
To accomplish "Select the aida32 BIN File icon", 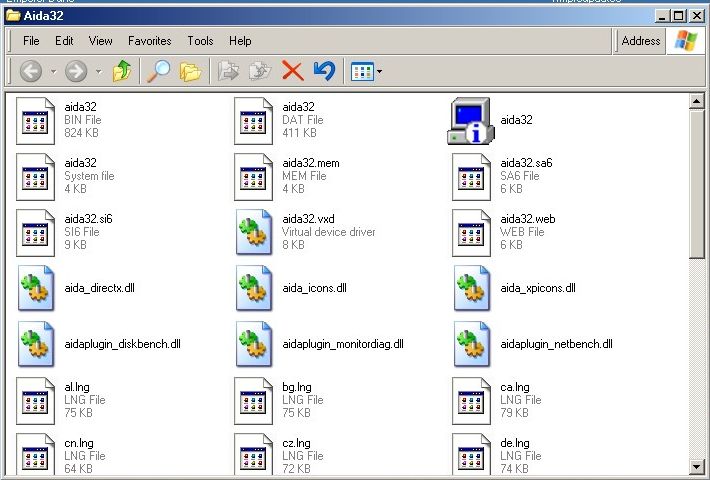I will [x=35, y=121].
